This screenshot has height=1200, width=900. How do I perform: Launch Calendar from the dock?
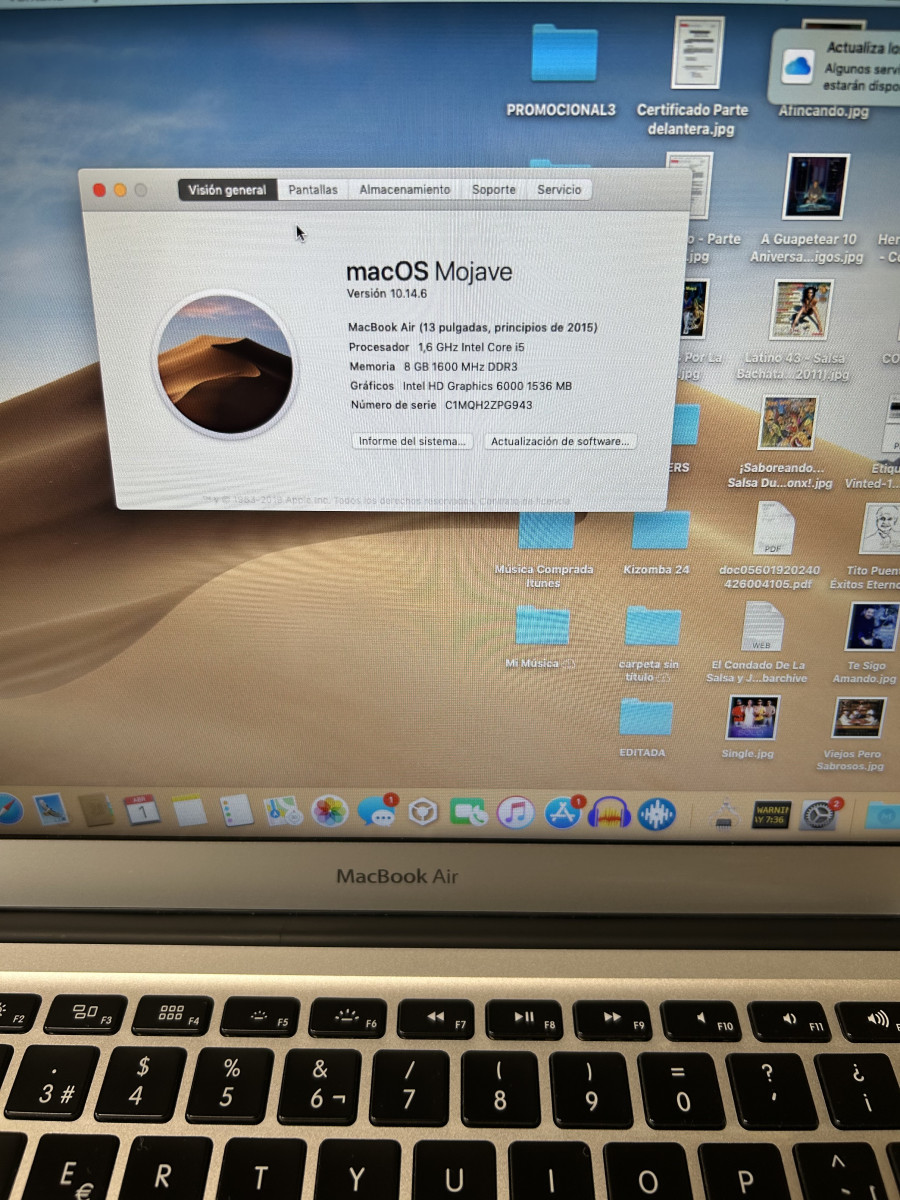point(142,810)
